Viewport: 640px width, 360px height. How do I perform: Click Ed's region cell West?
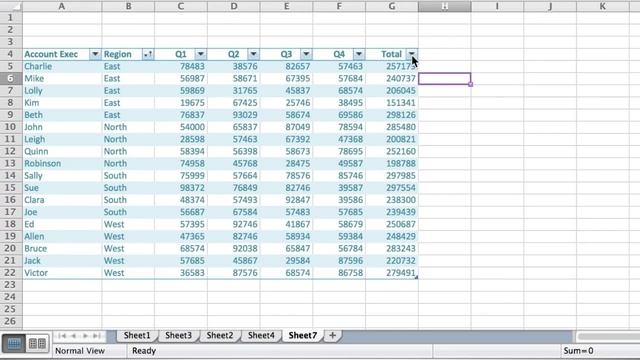[x=128, y=224]
